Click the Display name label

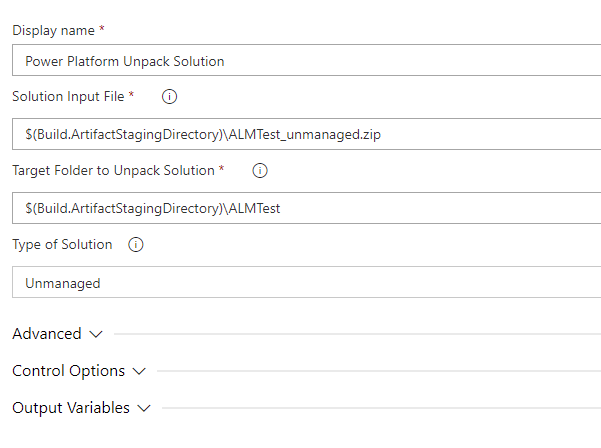pos(53,30)
